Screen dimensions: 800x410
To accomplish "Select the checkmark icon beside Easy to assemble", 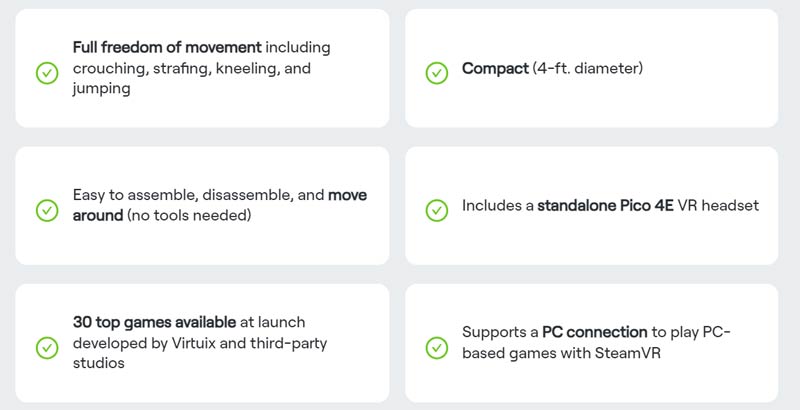I will pos(46,210).
